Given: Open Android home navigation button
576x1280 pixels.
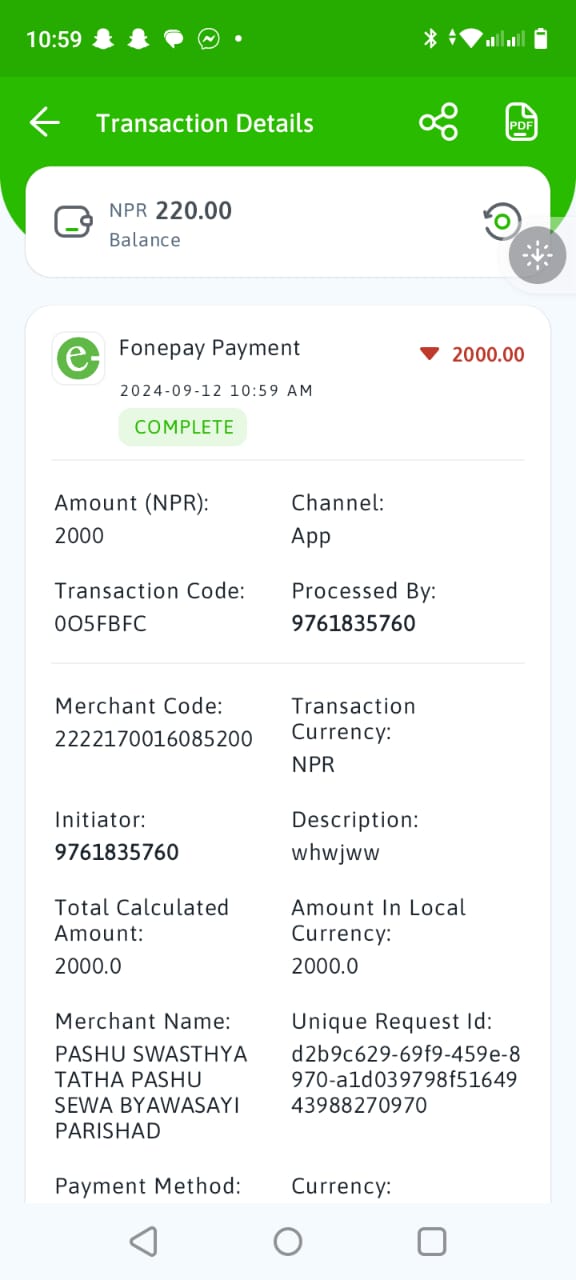Looking at the screenshot, I should tap(288, 1241).
